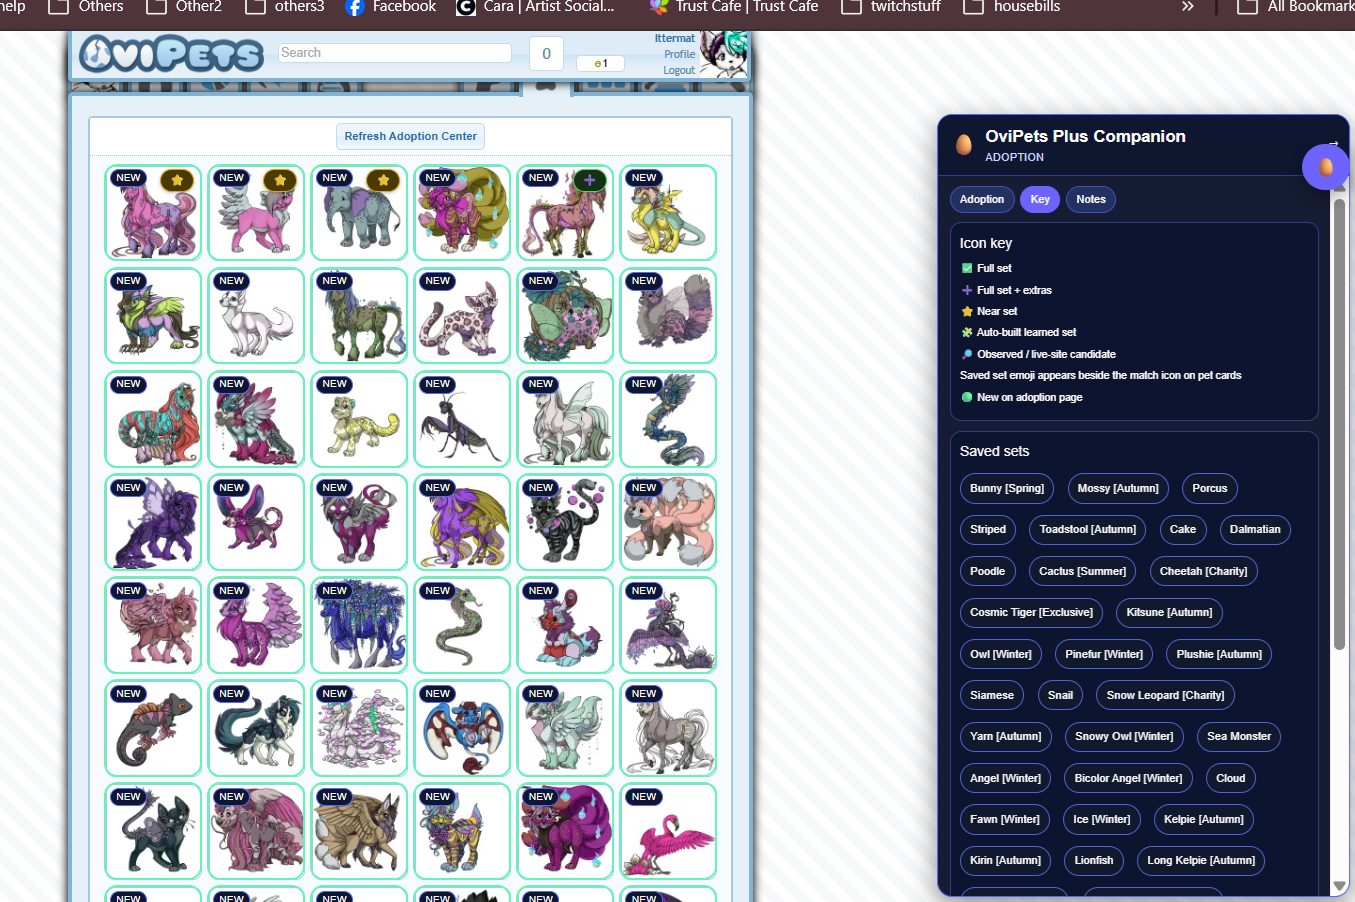Select the Mossy [Autumn] saved set
This screenshot has height=902, width=1355.
click(x=1118, y=488)
